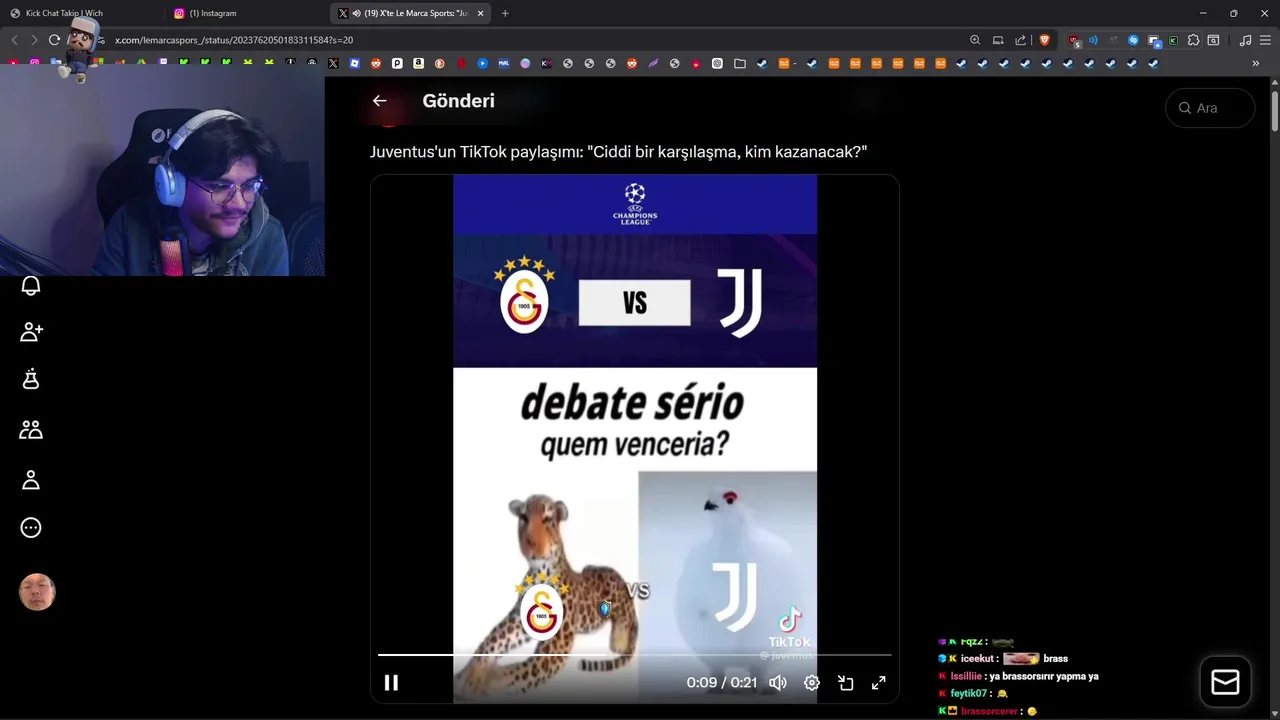Open the flask-shaped sidebar icon
The width and height of the screenshot is (1280, 720).
pos(31,379)
